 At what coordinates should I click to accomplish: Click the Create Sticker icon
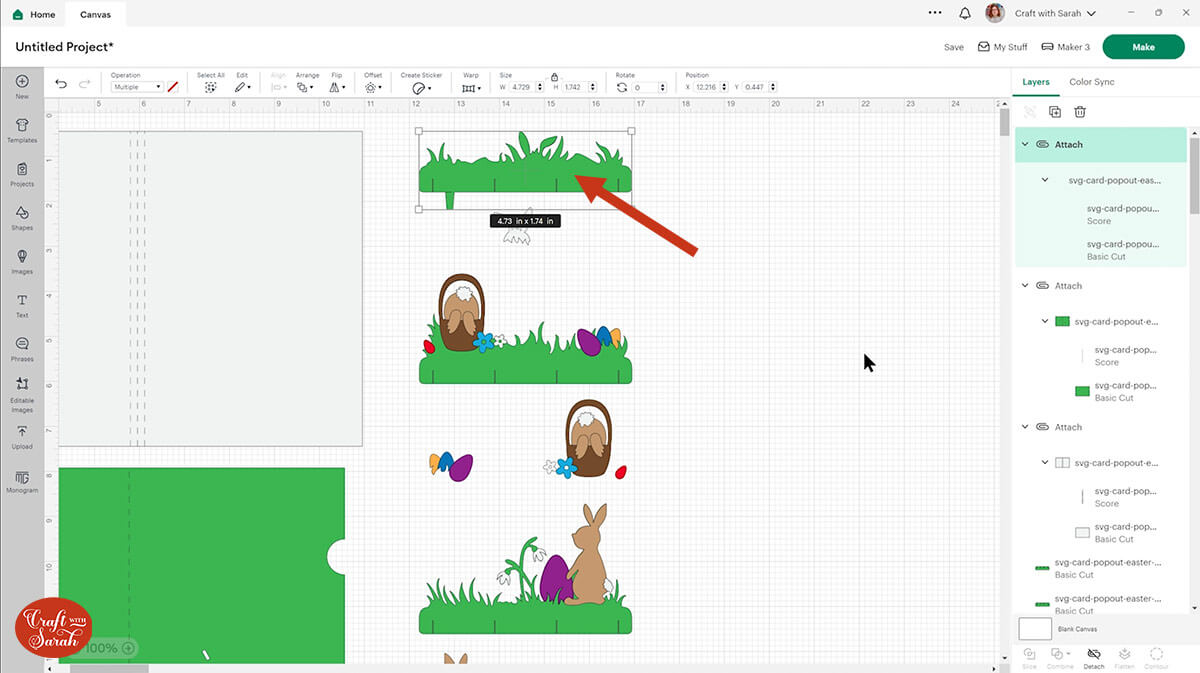(420, 88)
